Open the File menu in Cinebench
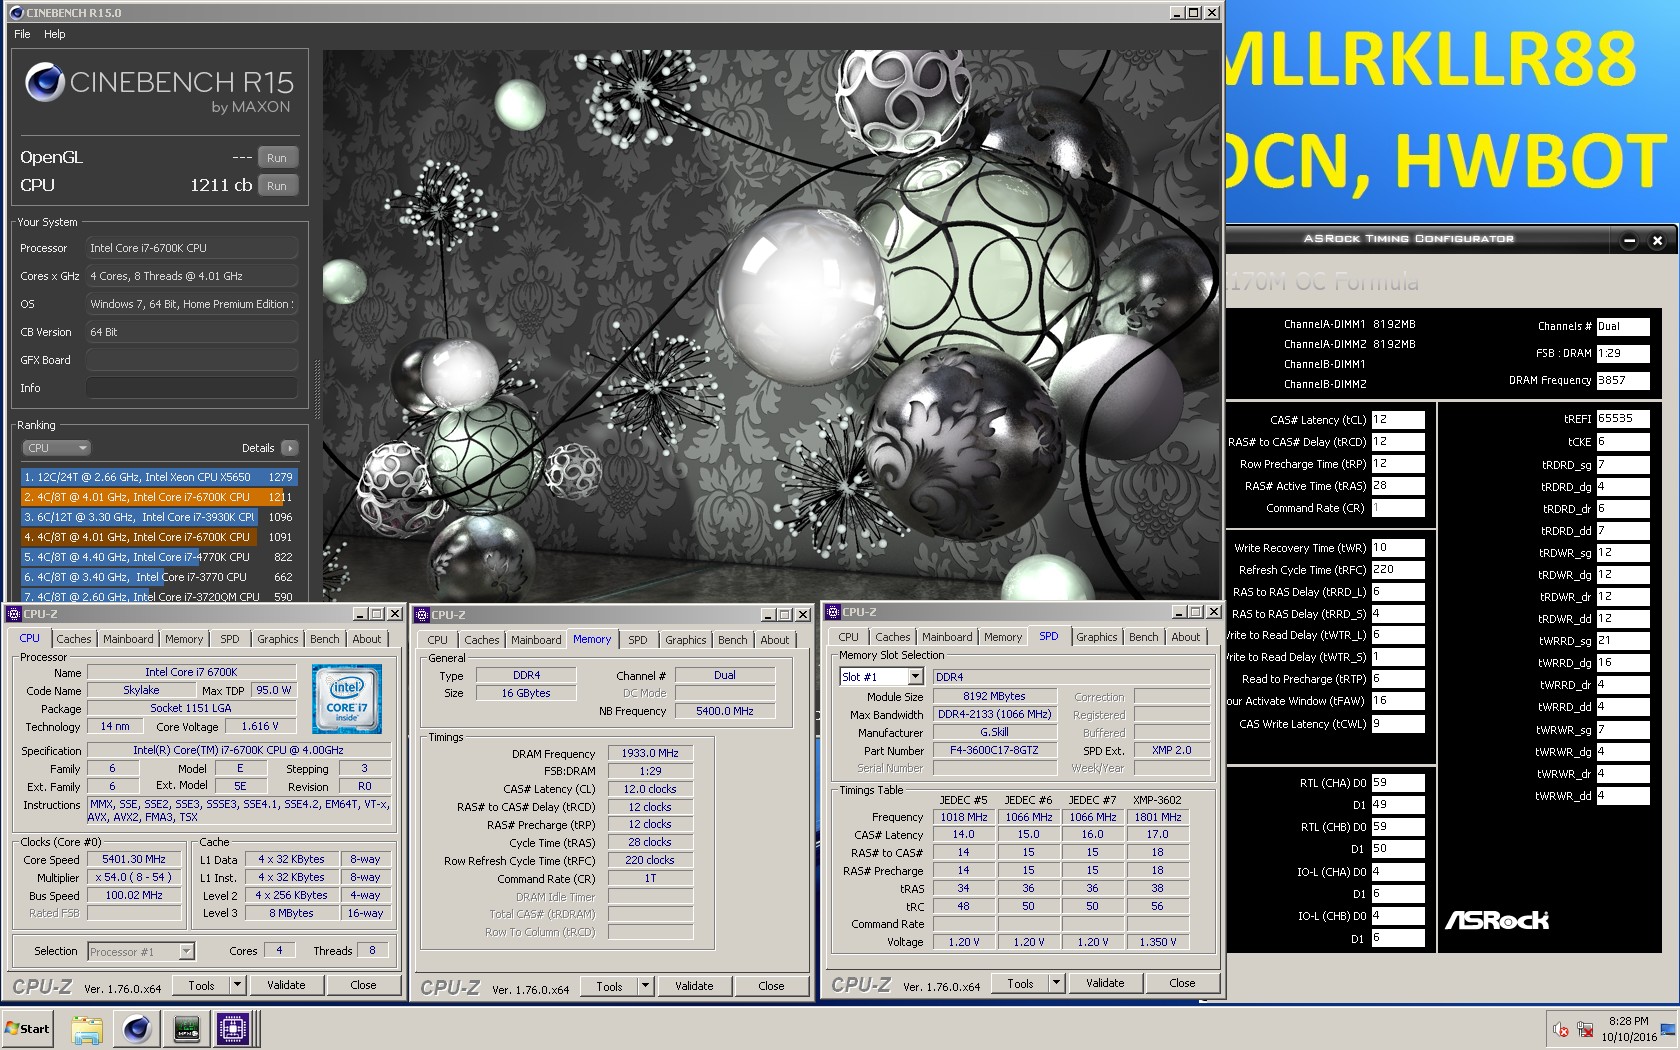Image resolution: width=1680 pixels, height=1050 pixels. (x=22, y=34)
